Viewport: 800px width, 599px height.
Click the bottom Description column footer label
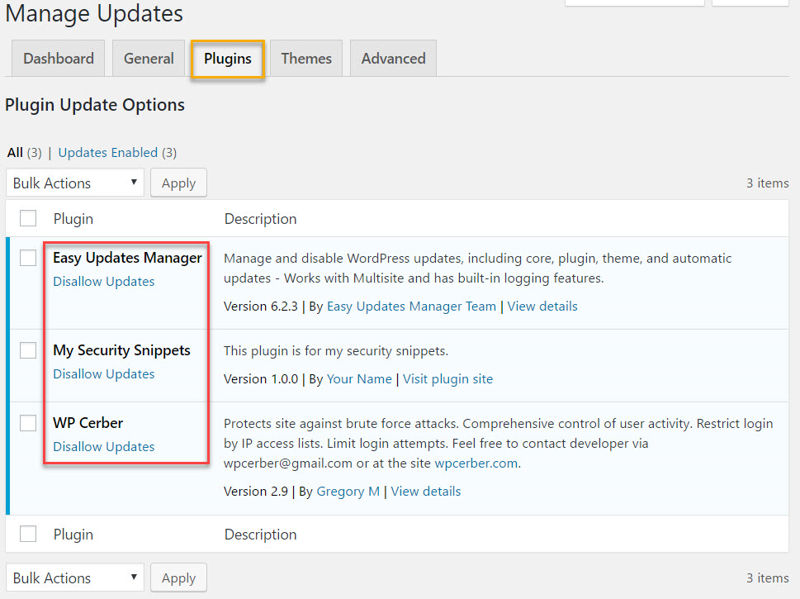pyautogui.click(x=260, y=534)
